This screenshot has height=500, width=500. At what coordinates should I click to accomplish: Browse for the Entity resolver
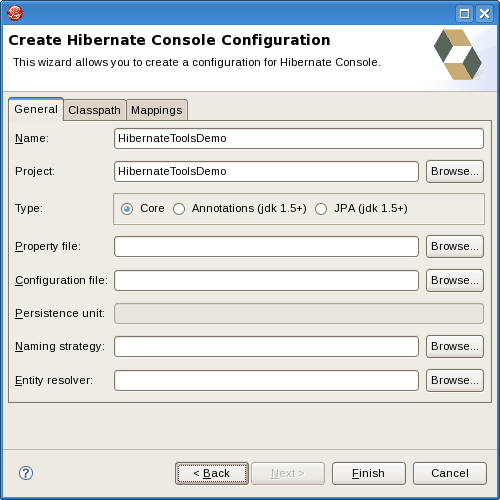[x=455, y=380]
